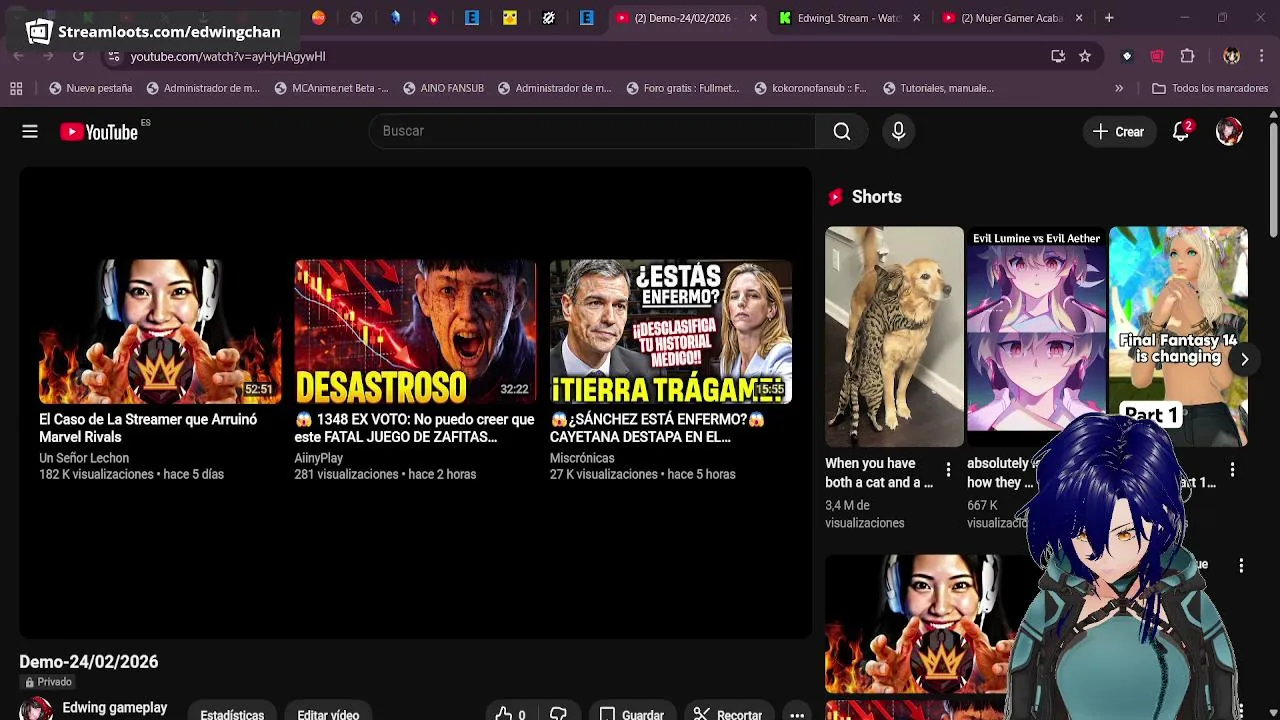
Task: Open the Todos los marcadores folder
Action: (1210, 88)
